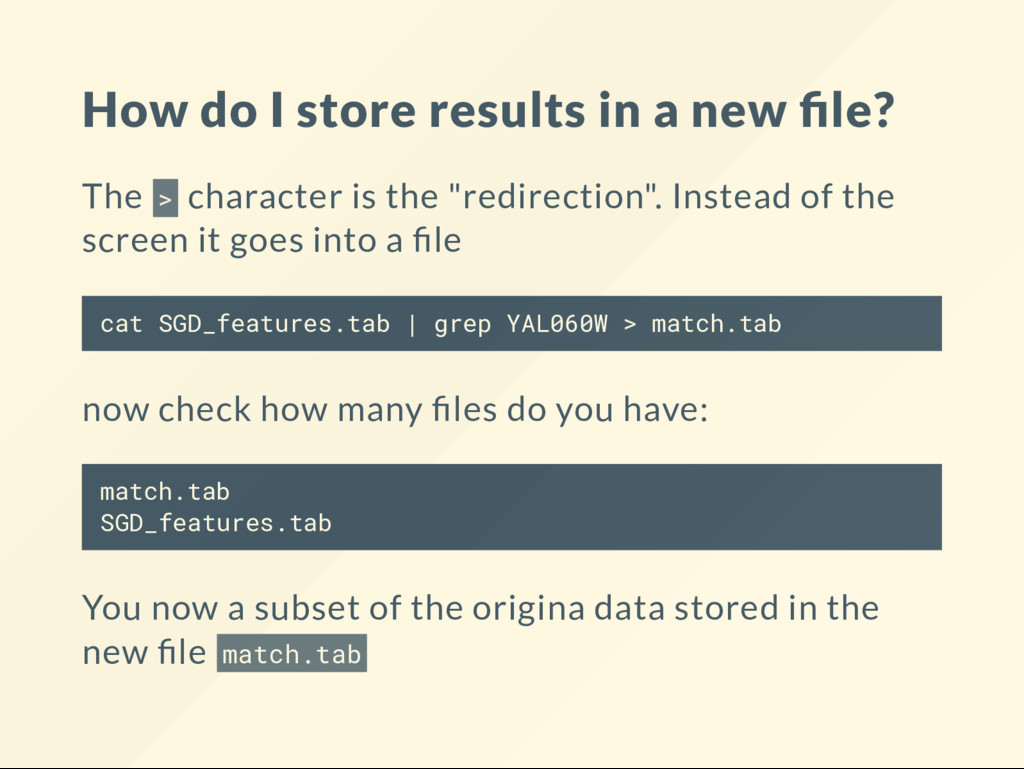This screenshot has width=1024, height=769.
Task: Click the highlighted match.tab inline code at bottom
Action: coord(292,653)
